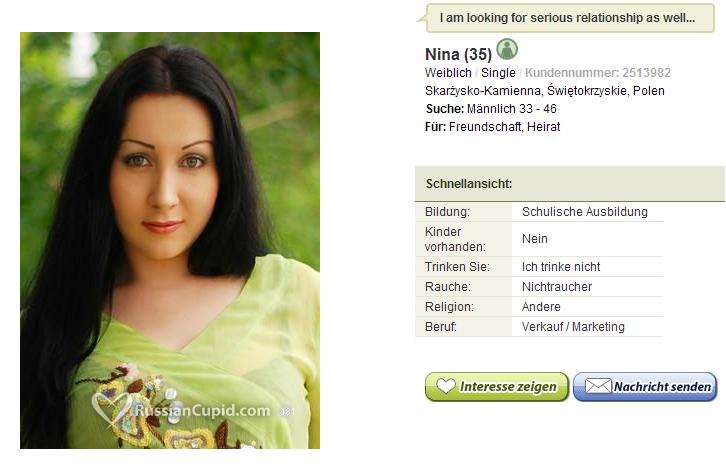Click the envelope icon on Nachricht senden
Screen dimensions: 726x470
coord(598,386)
